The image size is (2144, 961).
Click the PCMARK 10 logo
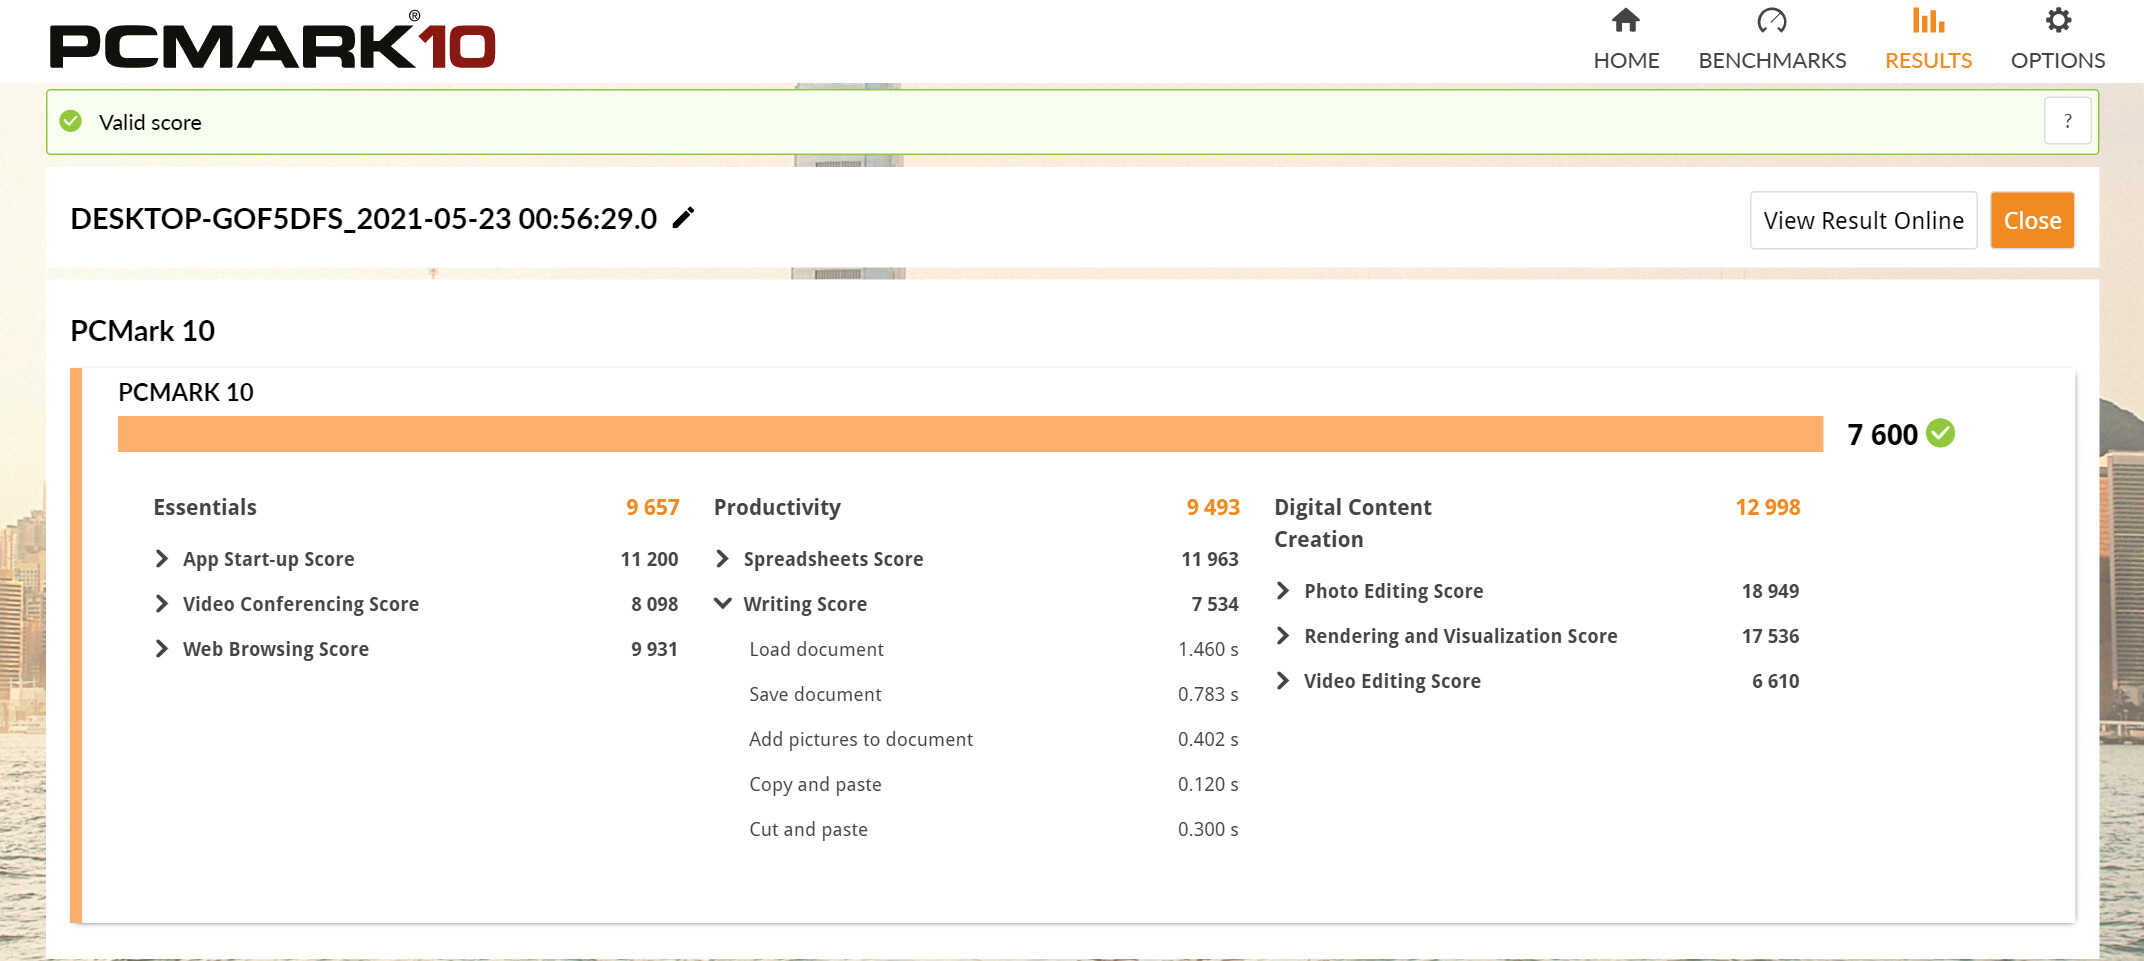click(x=272, y=41)
